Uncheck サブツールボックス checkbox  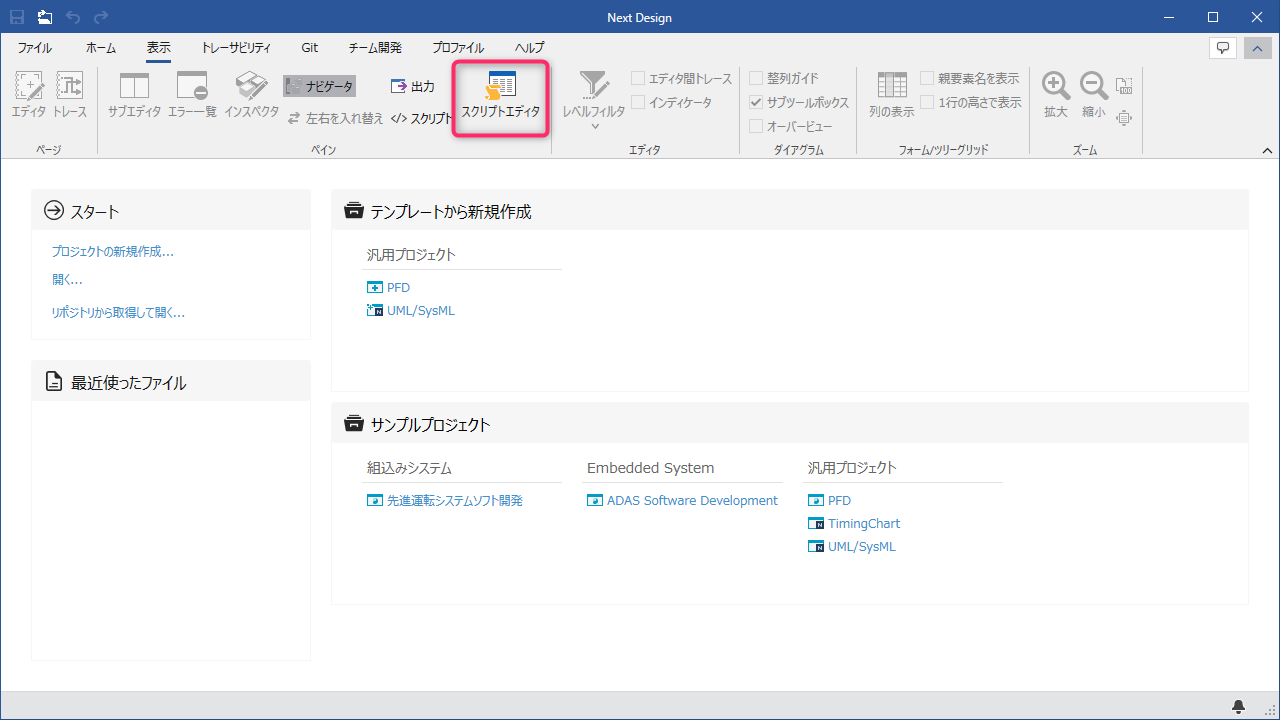(x=799, y=102)
